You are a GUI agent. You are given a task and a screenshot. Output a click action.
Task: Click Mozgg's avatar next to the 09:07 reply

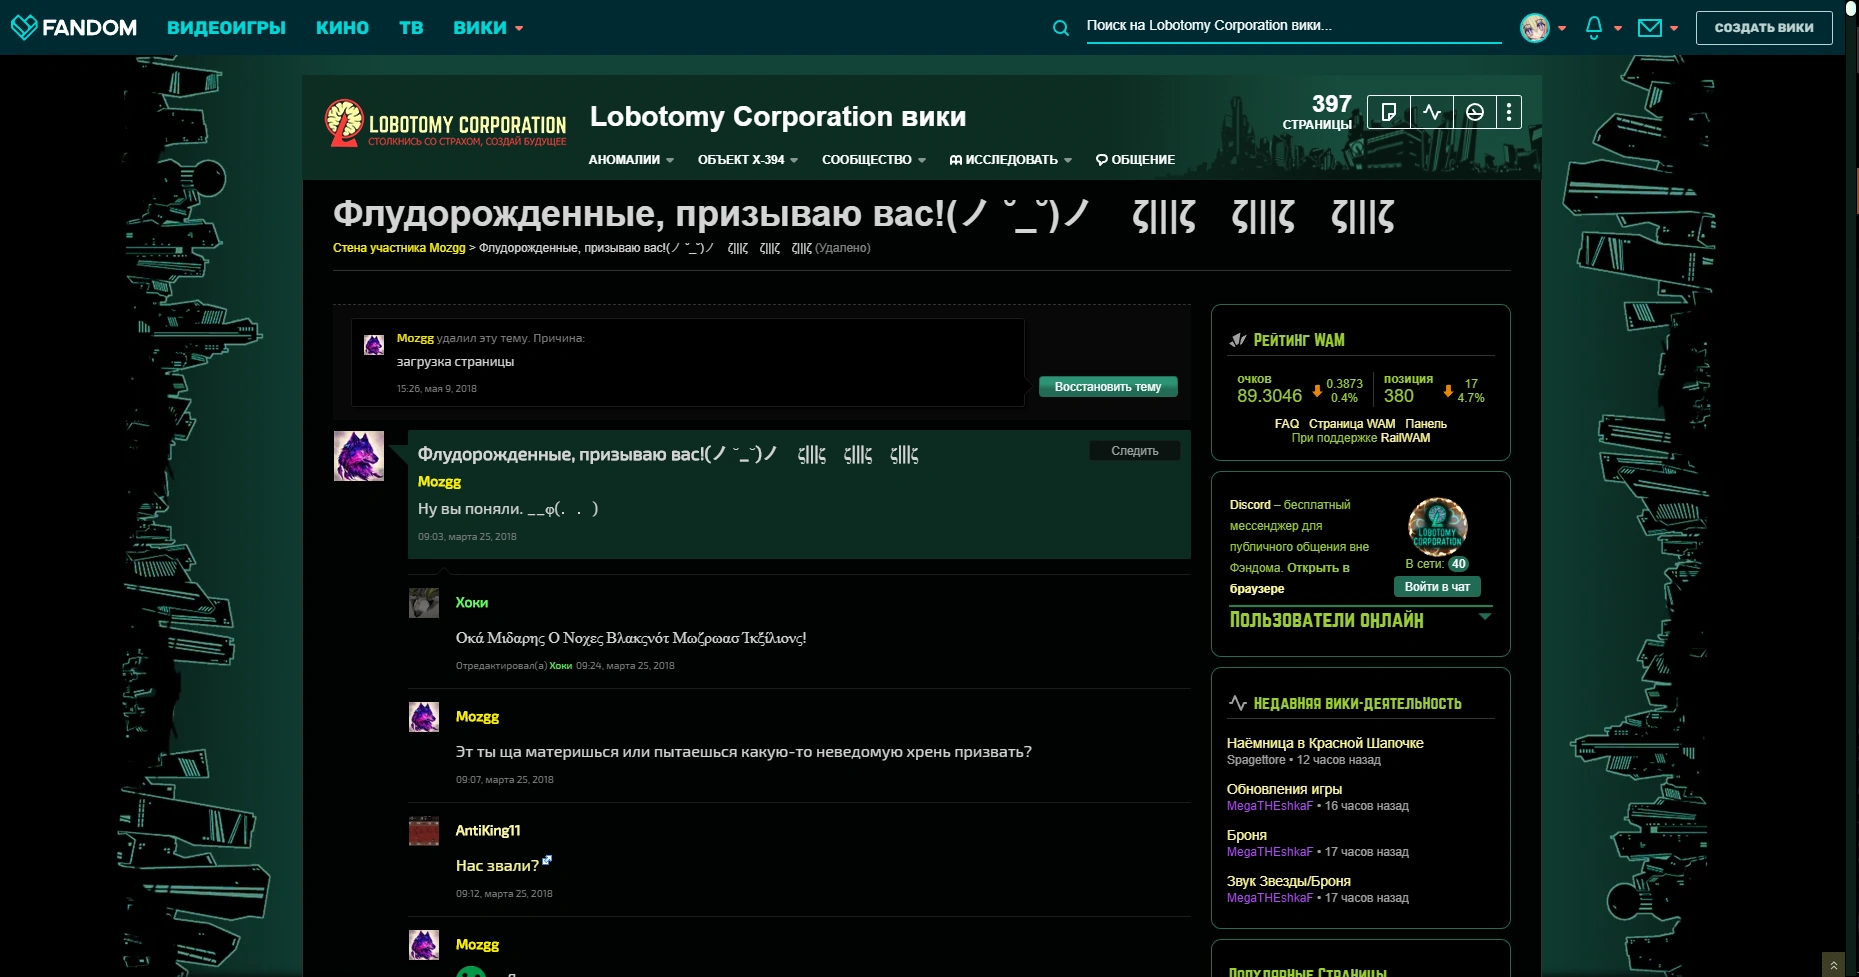pos(424,717)
